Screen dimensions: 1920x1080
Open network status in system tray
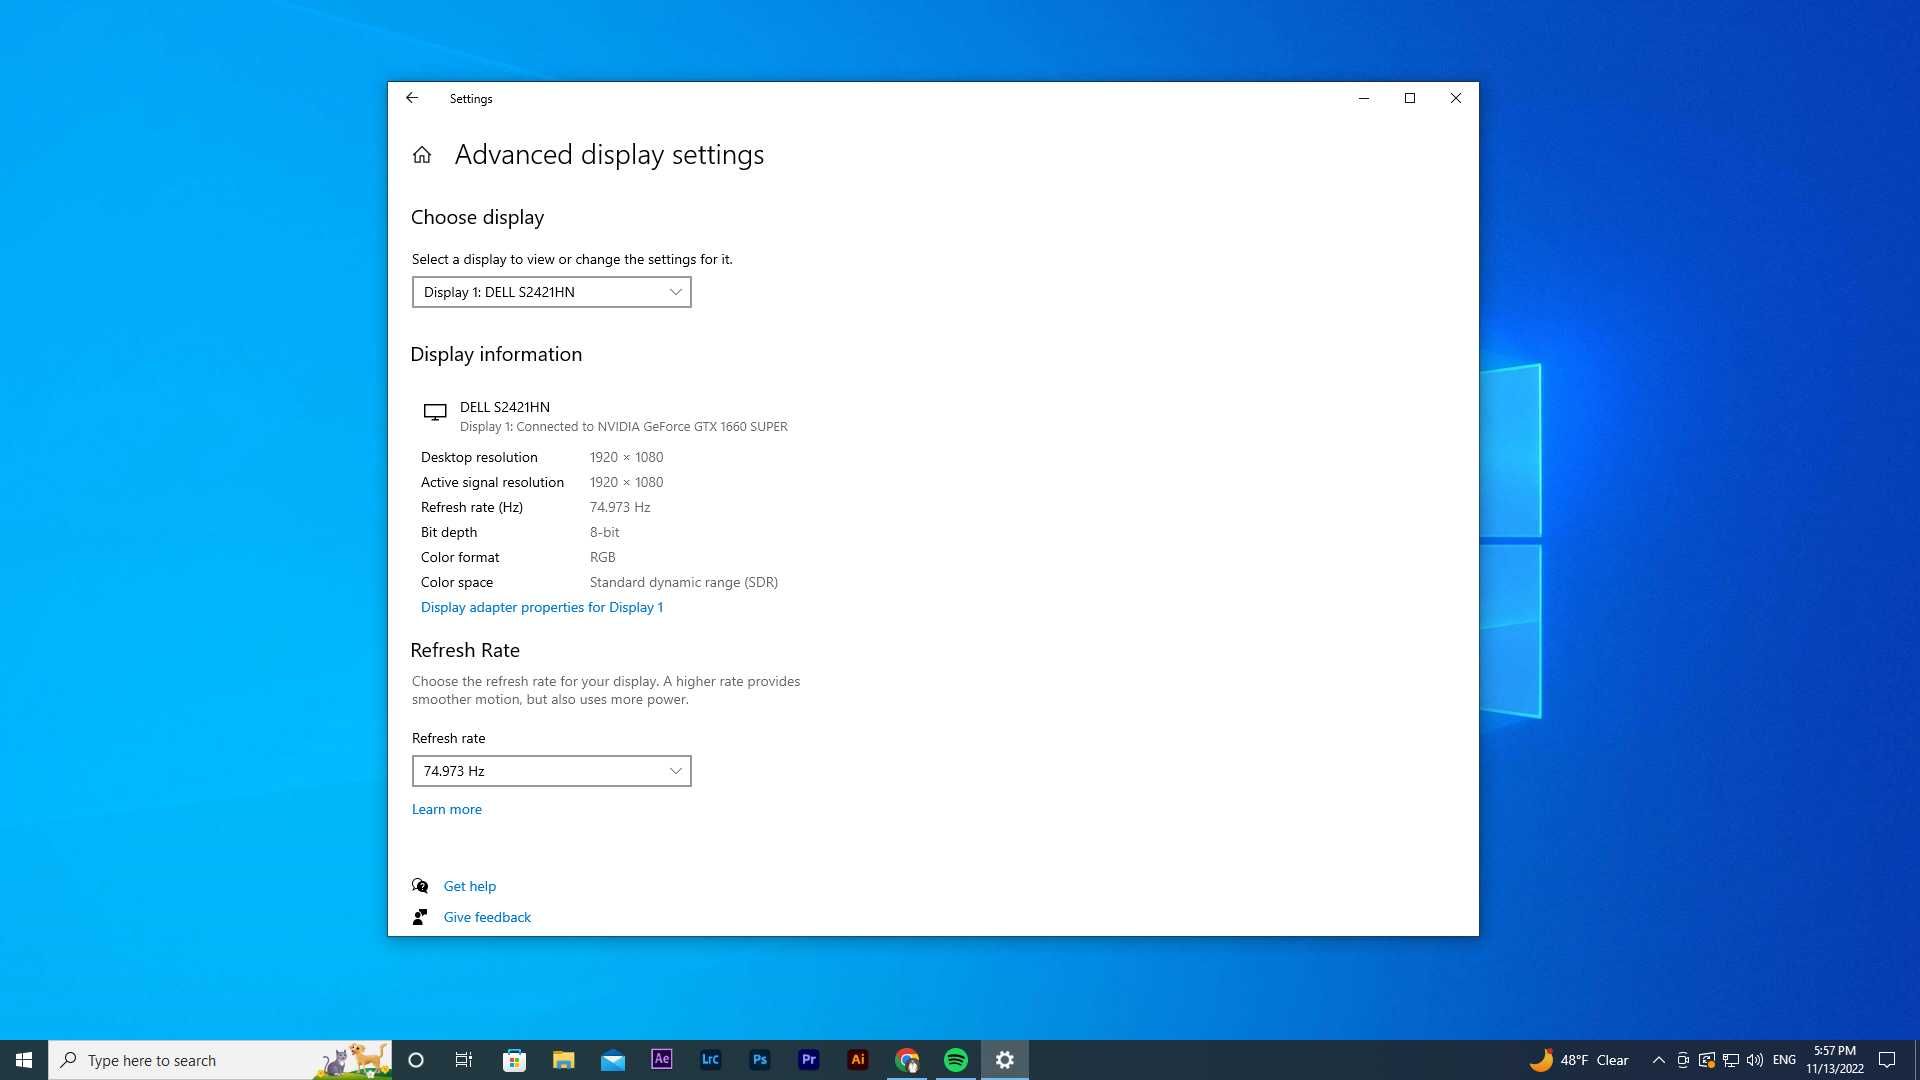(x=1731, y=1060)
